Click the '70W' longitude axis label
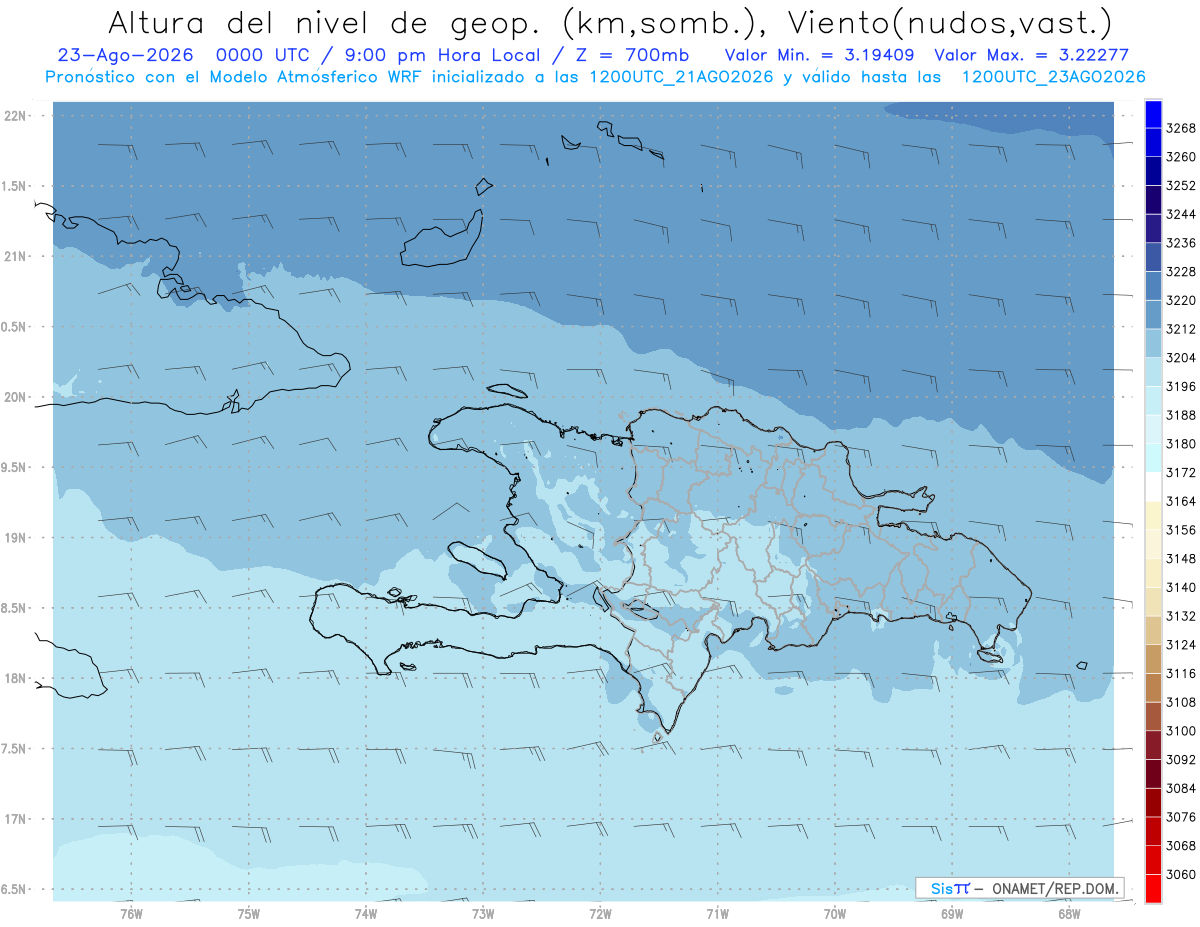Viewport: 1200px width, 927px height. click(835, 913)
